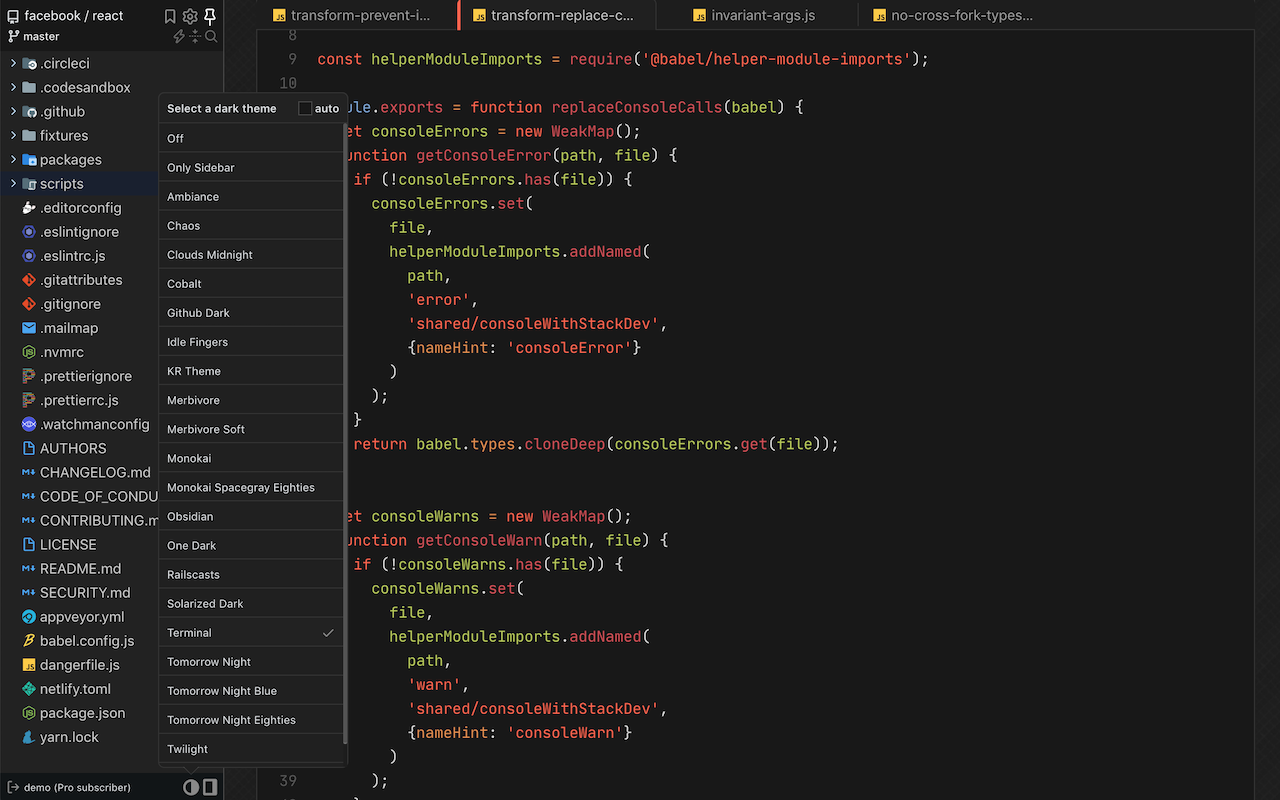This screenshot has width=1280, height=800.
Task: Click the sign-out icon next to demo
Action: coord(11,787)
